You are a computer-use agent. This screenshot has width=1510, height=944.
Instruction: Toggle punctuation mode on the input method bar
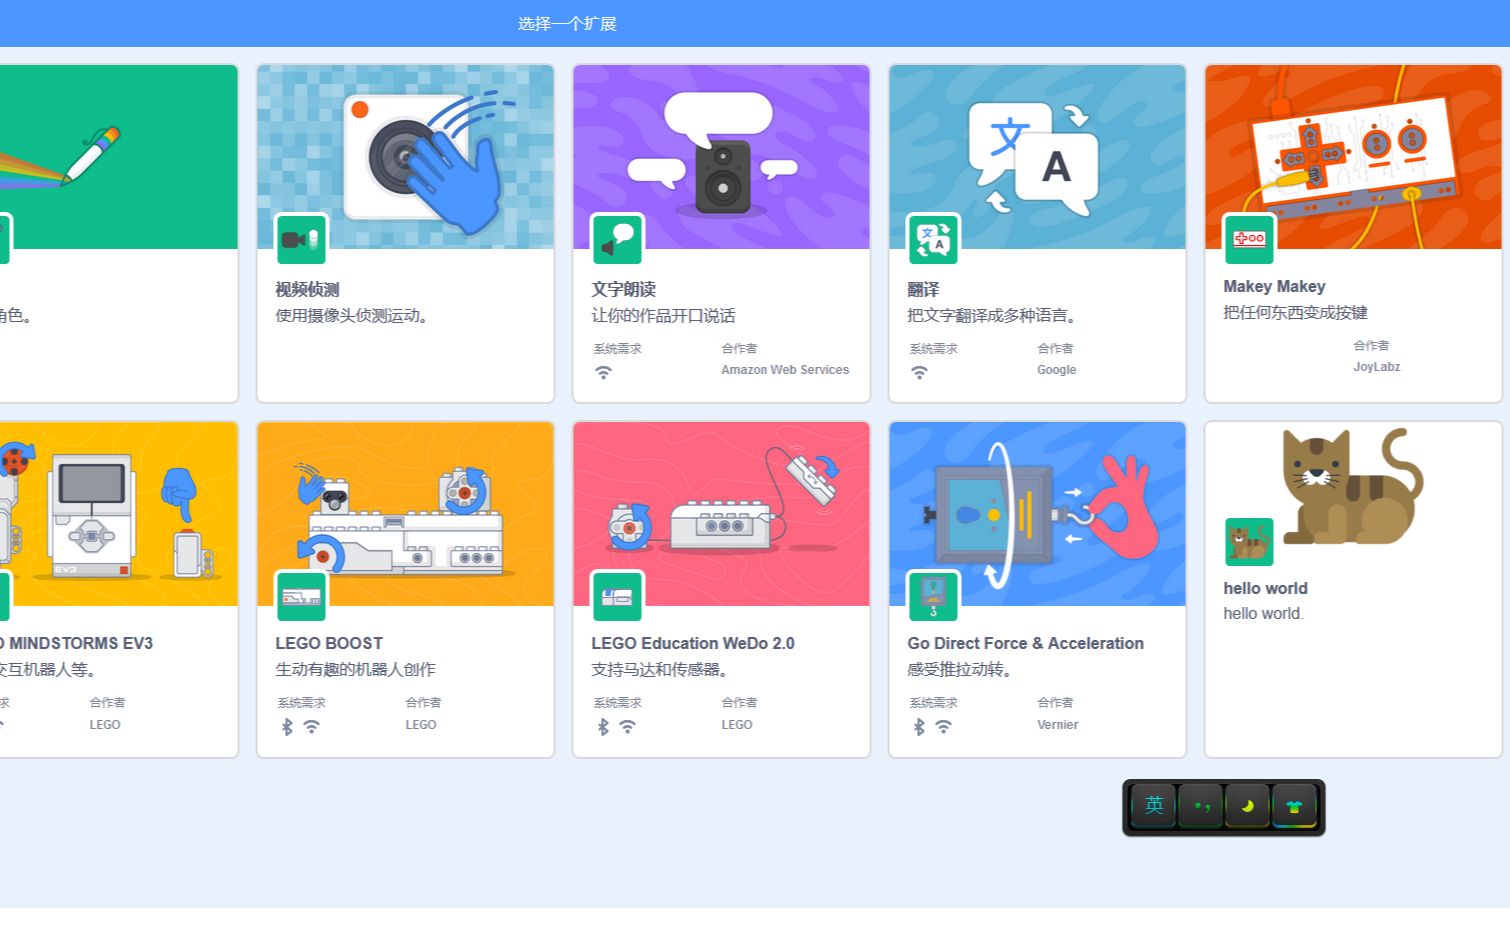tap(1201, 806)
